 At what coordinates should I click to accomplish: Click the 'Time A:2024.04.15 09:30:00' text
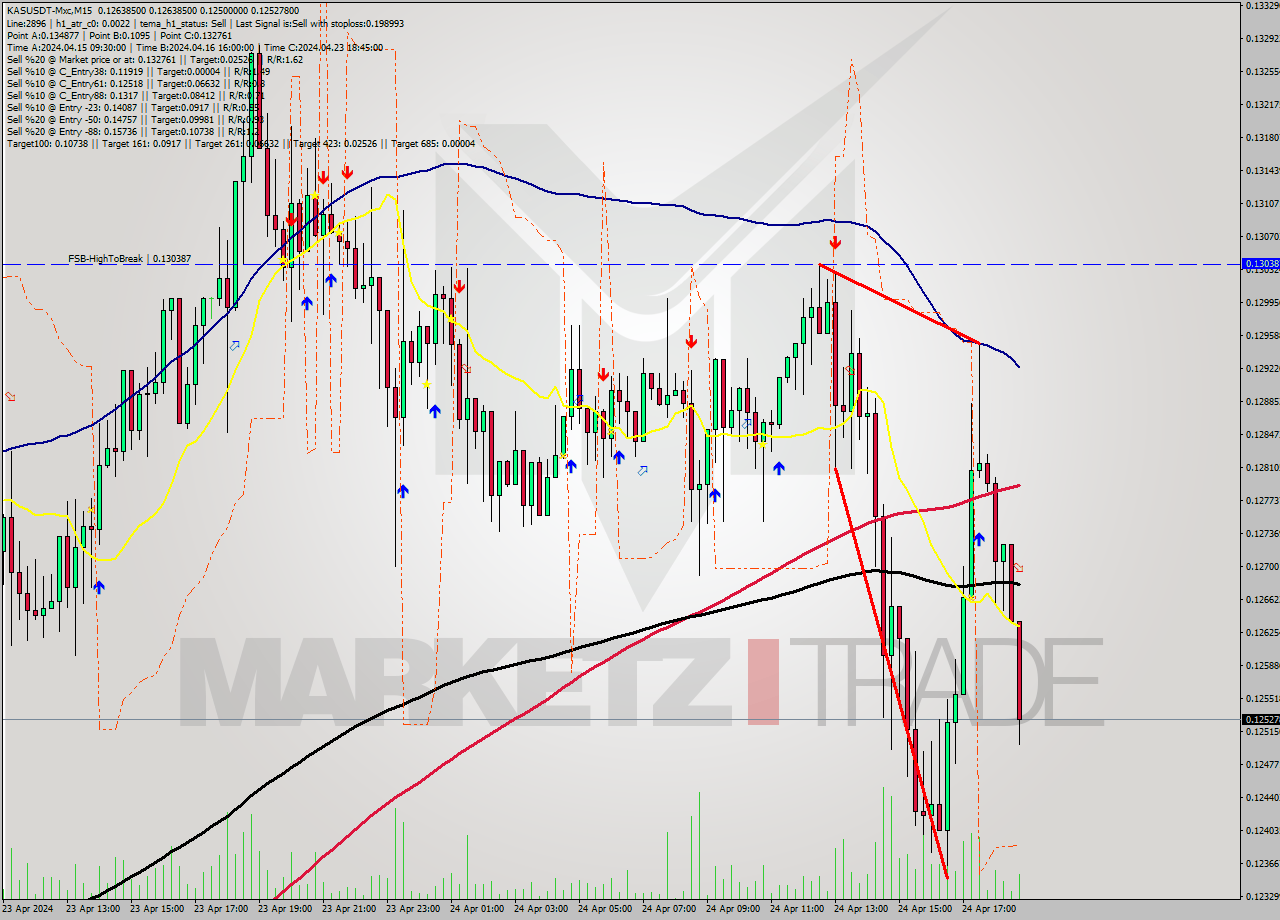66,47
